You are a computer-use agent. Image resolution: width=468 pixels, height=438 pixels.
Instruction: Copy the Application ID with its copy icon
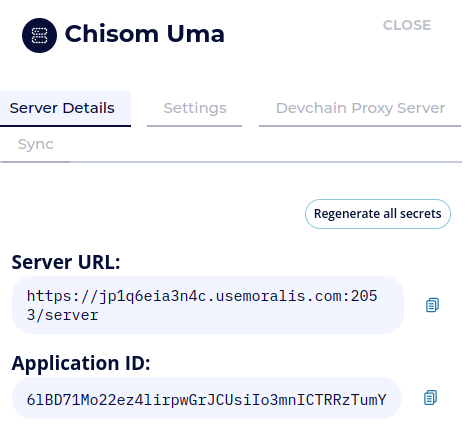[430, 398]
